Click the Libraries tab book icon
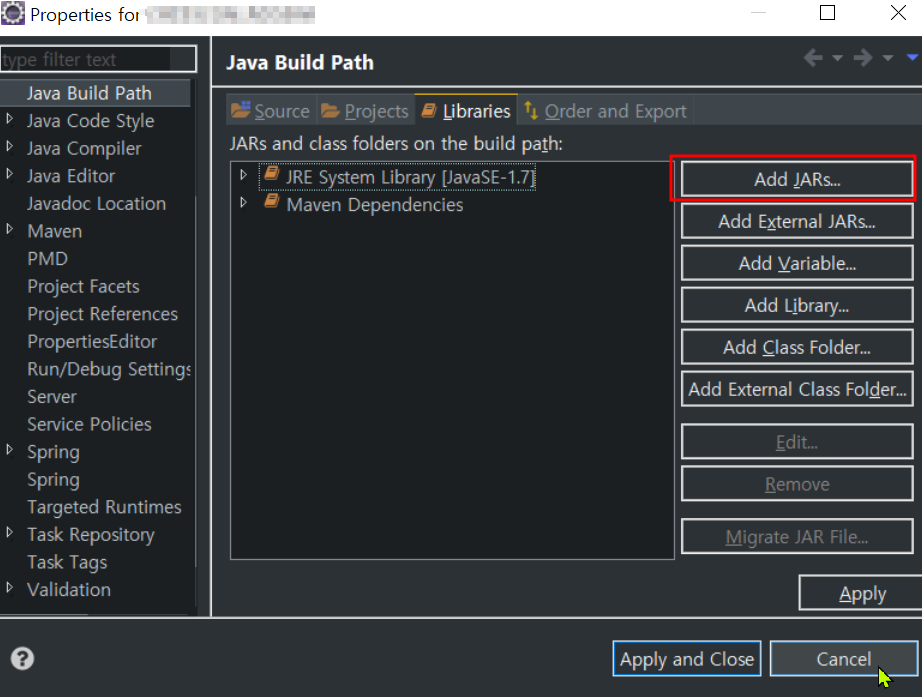The height and width of the screenshot is (697, 922). coord(429,110)
